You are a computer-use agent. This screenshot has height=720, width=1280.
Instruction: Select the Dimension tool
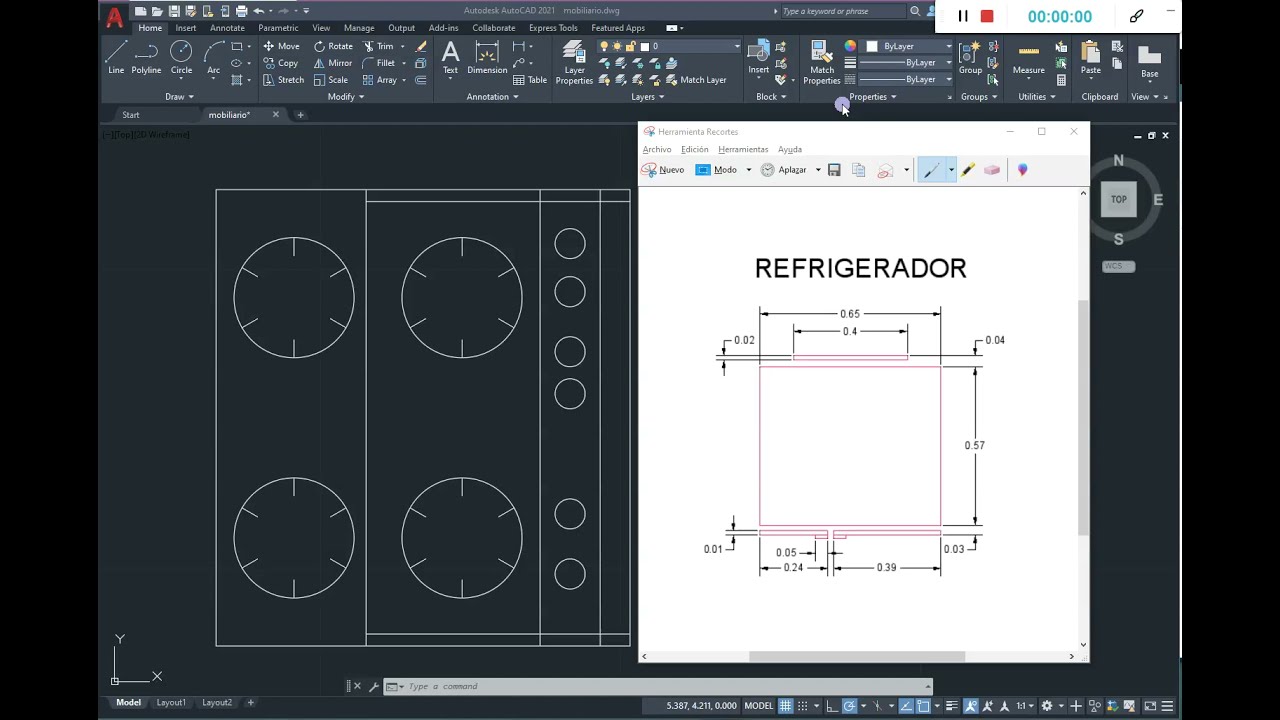pyautogui.click(x=487, y=58)
